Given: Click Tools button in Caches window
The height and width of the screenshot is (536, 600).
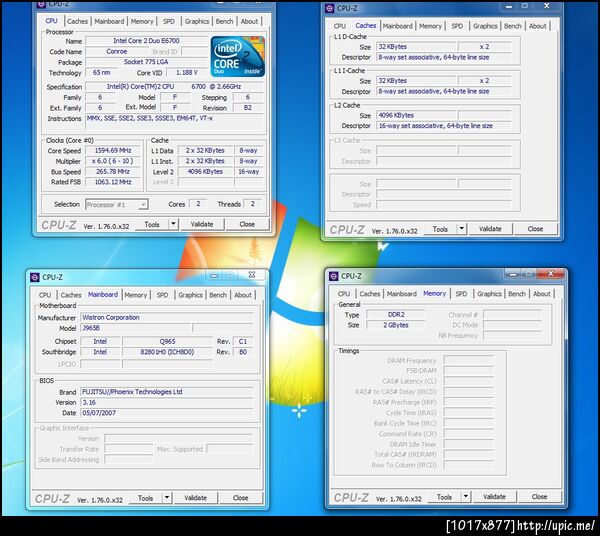Looking at the screenshot, I should pos(440,229).
